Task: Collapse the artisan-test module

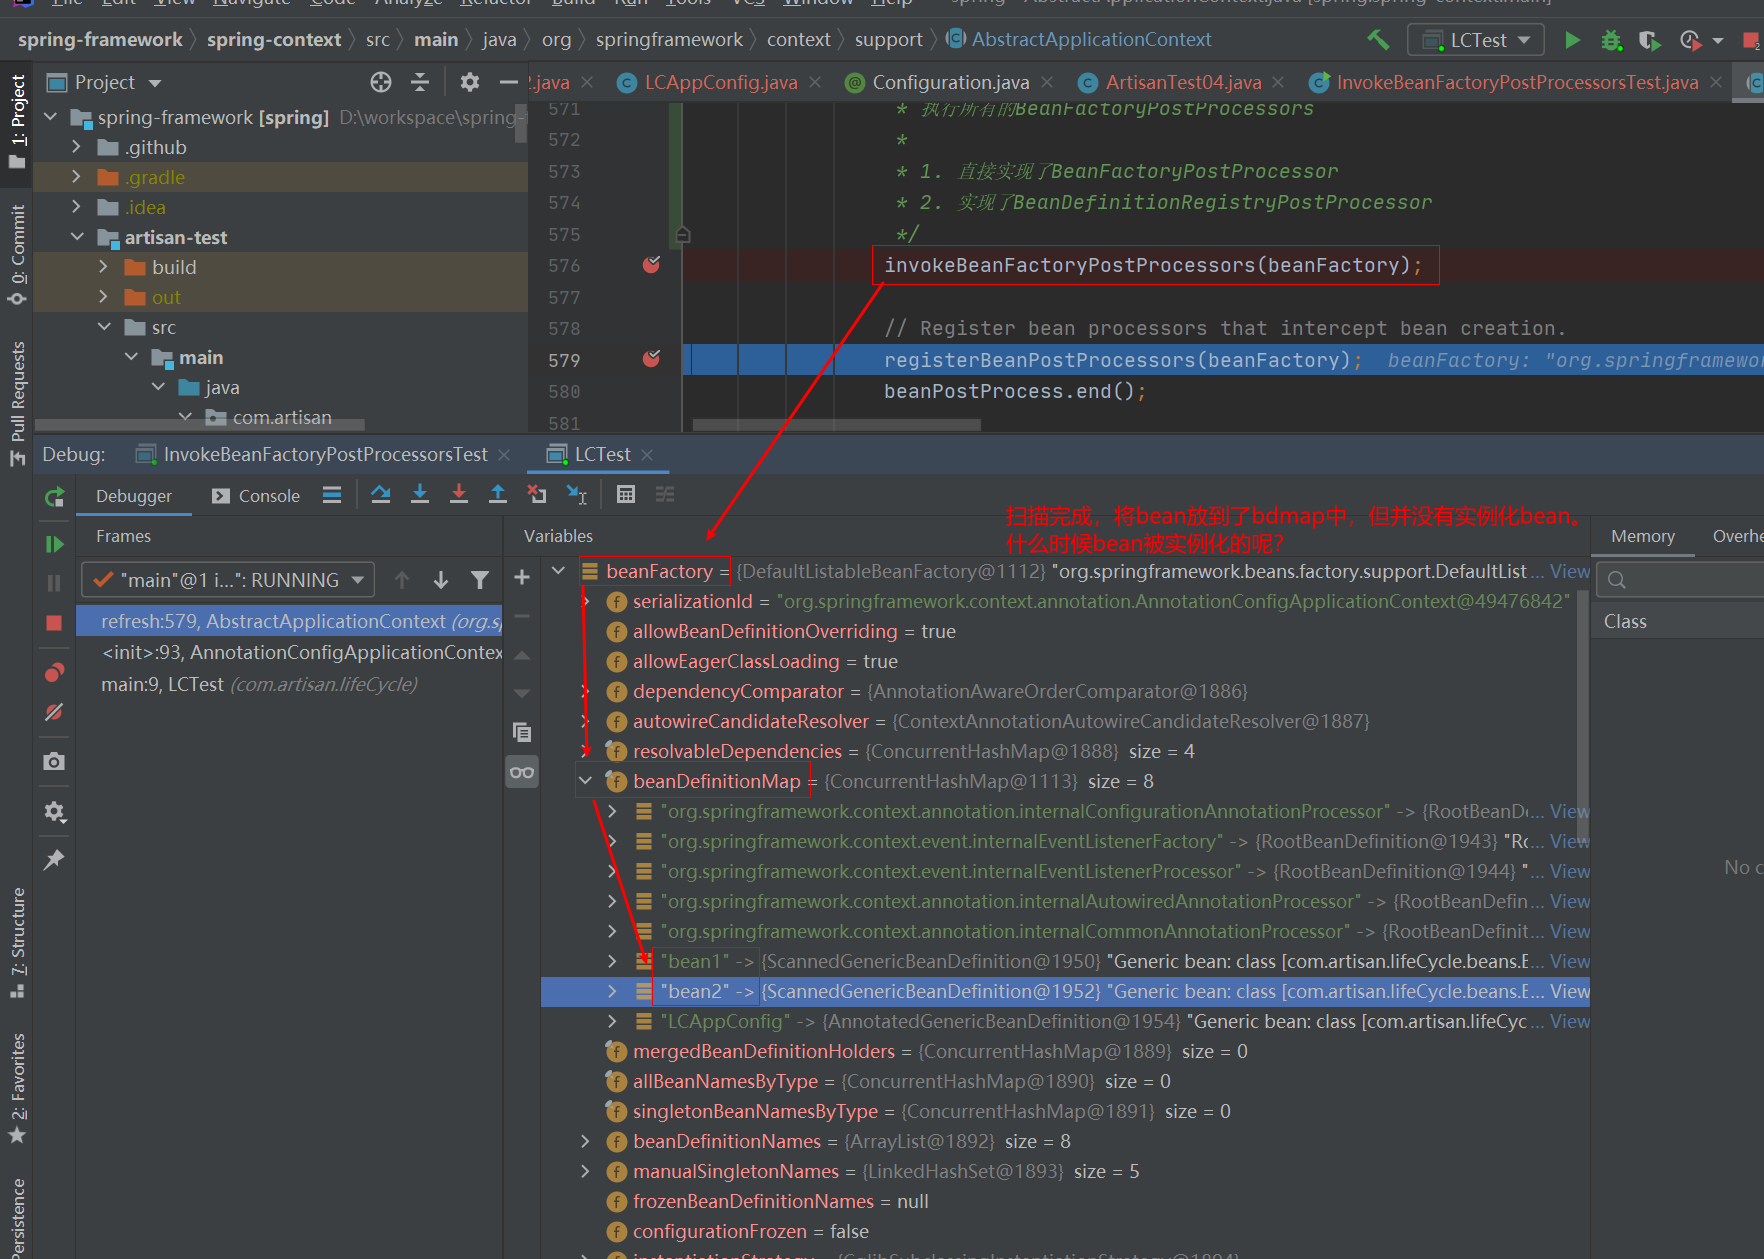Action: [x=77, y=237]
